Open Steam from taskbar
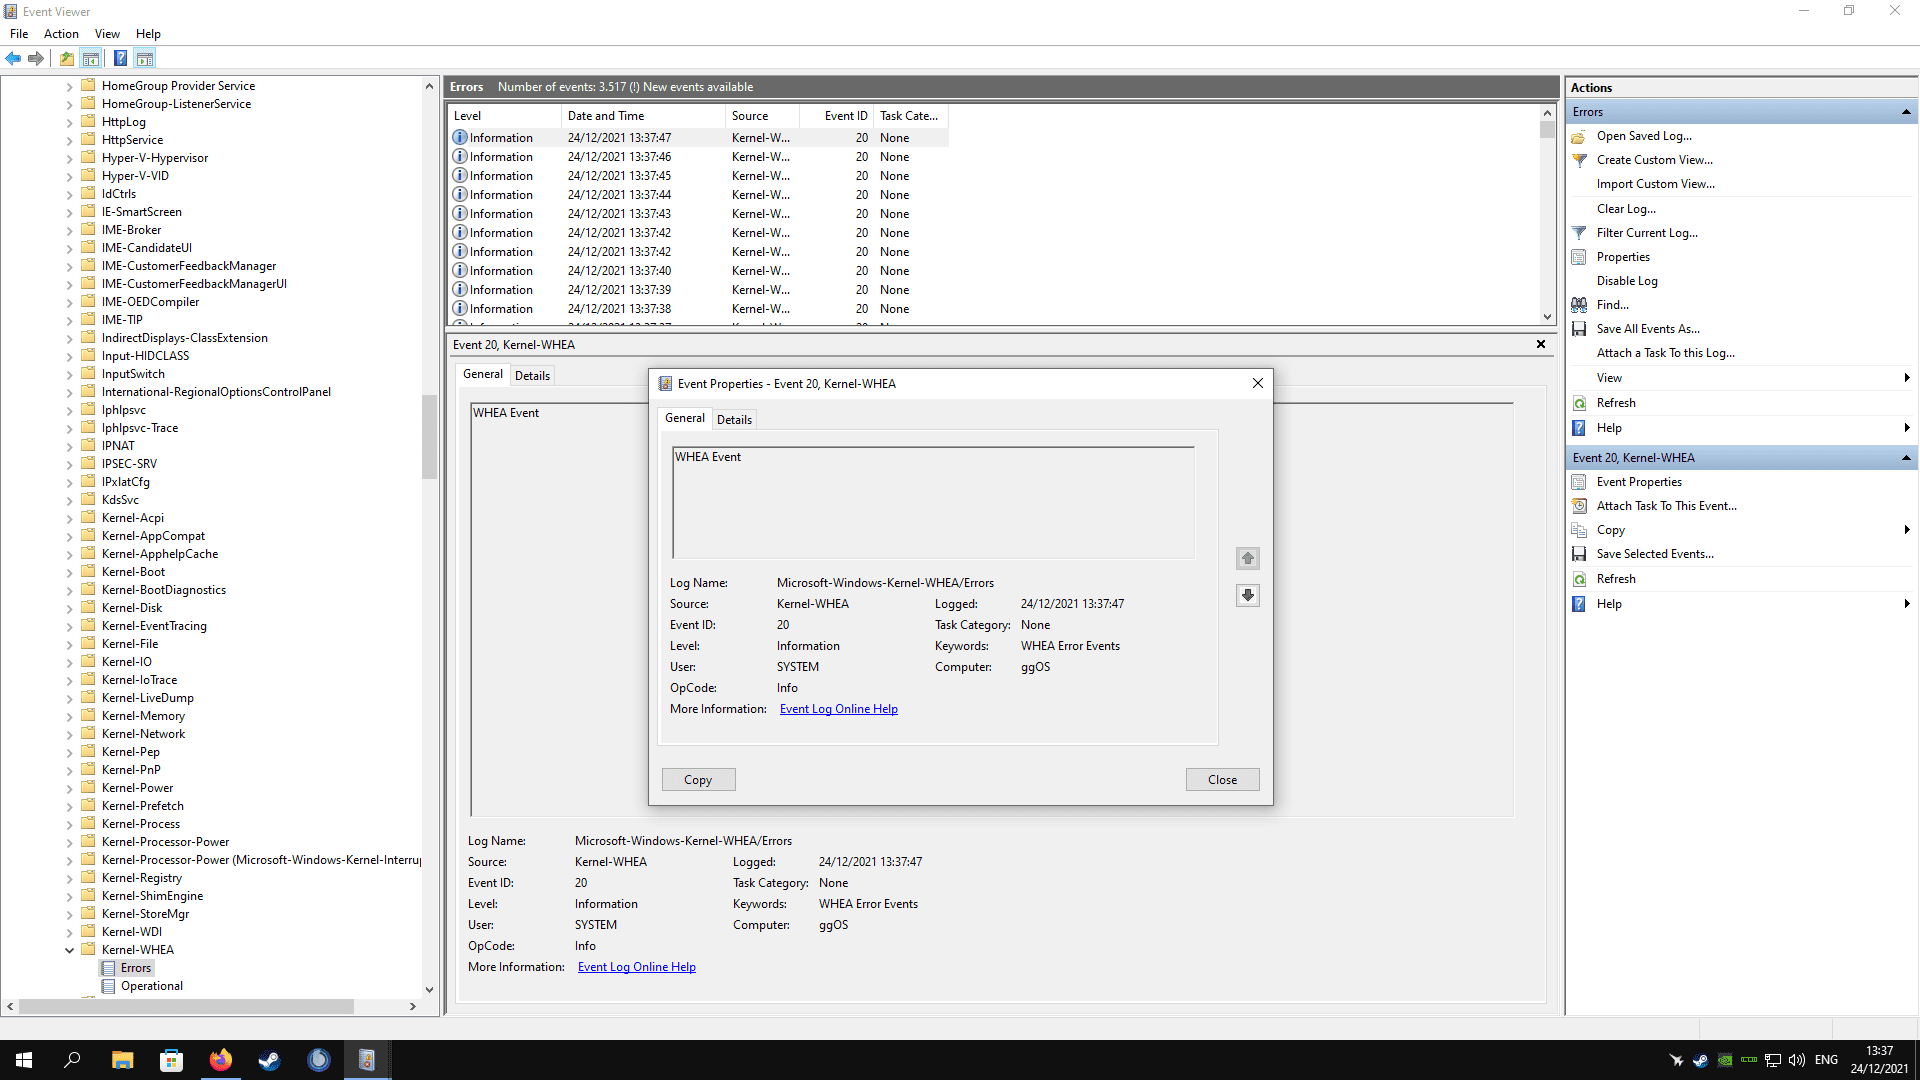This screenshot has height=1080, width=1920. coord(269,1060)
